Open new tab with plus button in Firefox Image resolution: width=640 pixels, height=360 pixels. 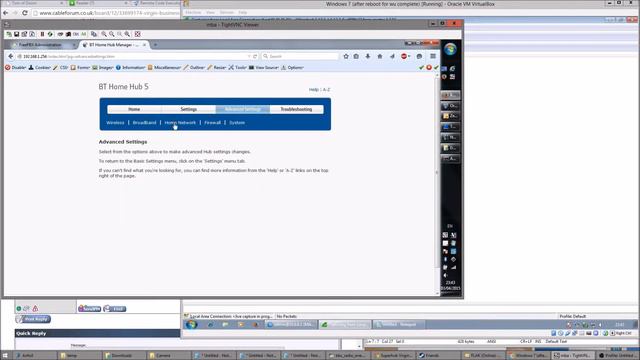pos(155,45)
